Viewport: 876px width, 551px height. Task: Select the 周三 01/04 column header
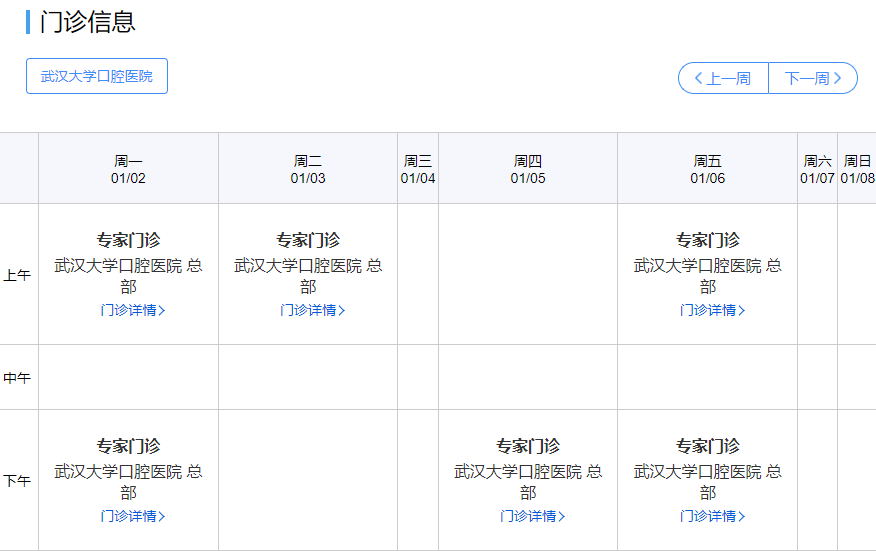(x=418, y=169)
